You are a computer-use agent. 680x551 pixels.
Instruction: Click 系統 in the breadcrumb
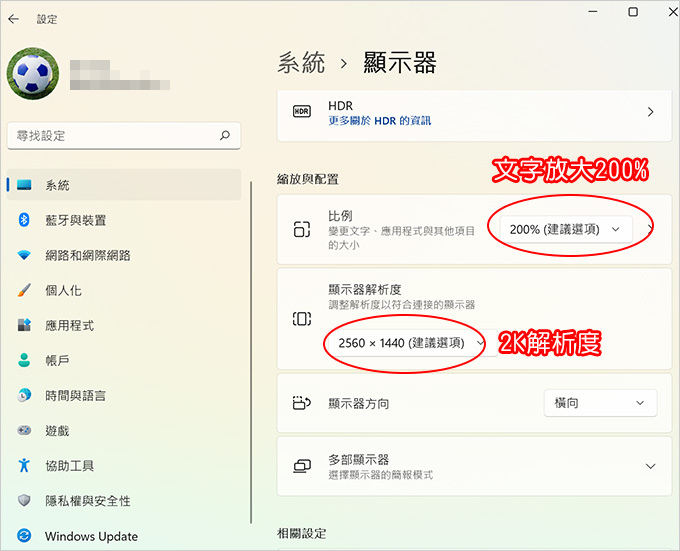[x=301, y=63]
